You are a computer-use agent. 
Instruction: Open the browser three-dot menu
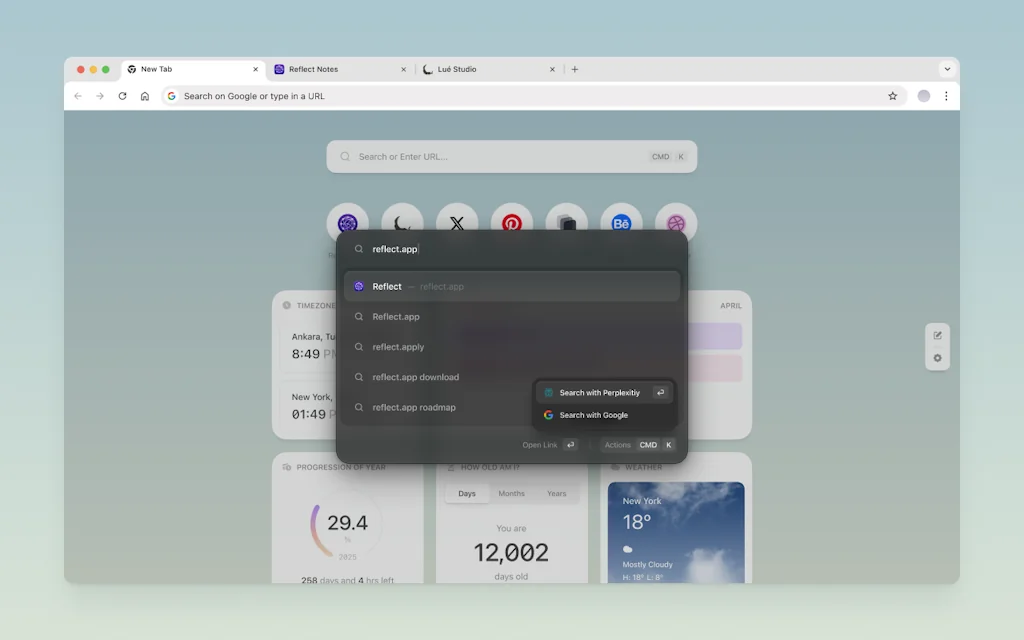pos(947,96)
